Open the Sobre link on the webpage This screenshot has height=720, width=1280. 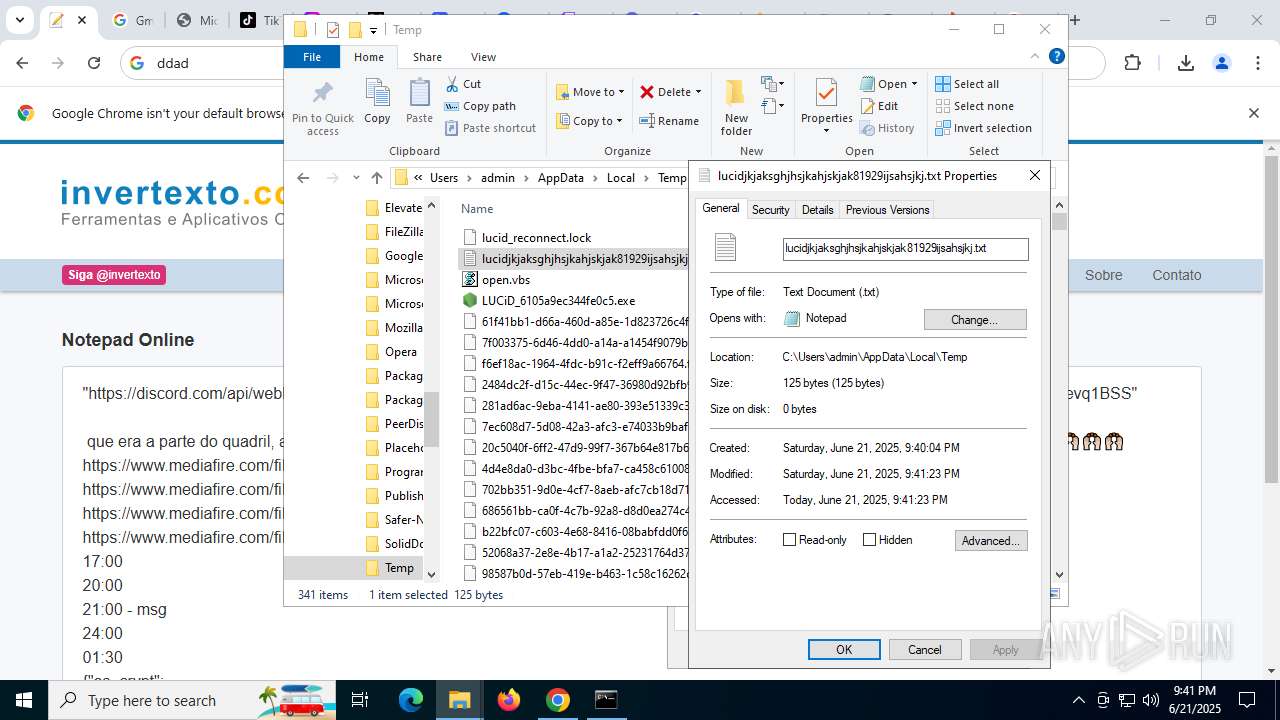point(1103,275)
